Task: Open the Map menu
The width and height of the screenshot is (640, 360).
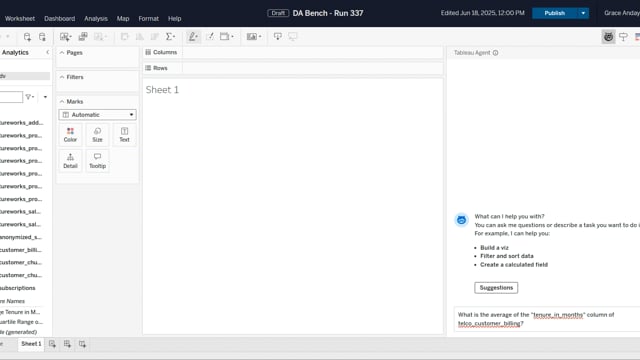Action: [x=123, y=18]
